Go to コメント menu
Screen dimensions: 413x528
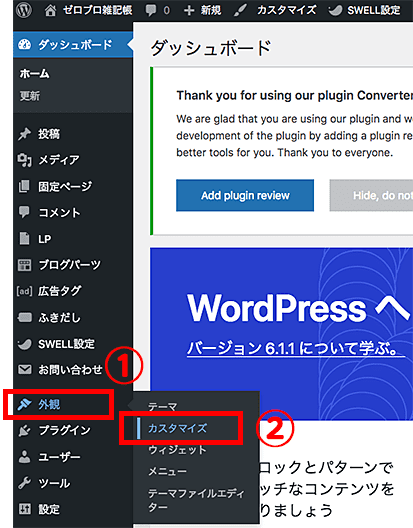pos(59,212)
